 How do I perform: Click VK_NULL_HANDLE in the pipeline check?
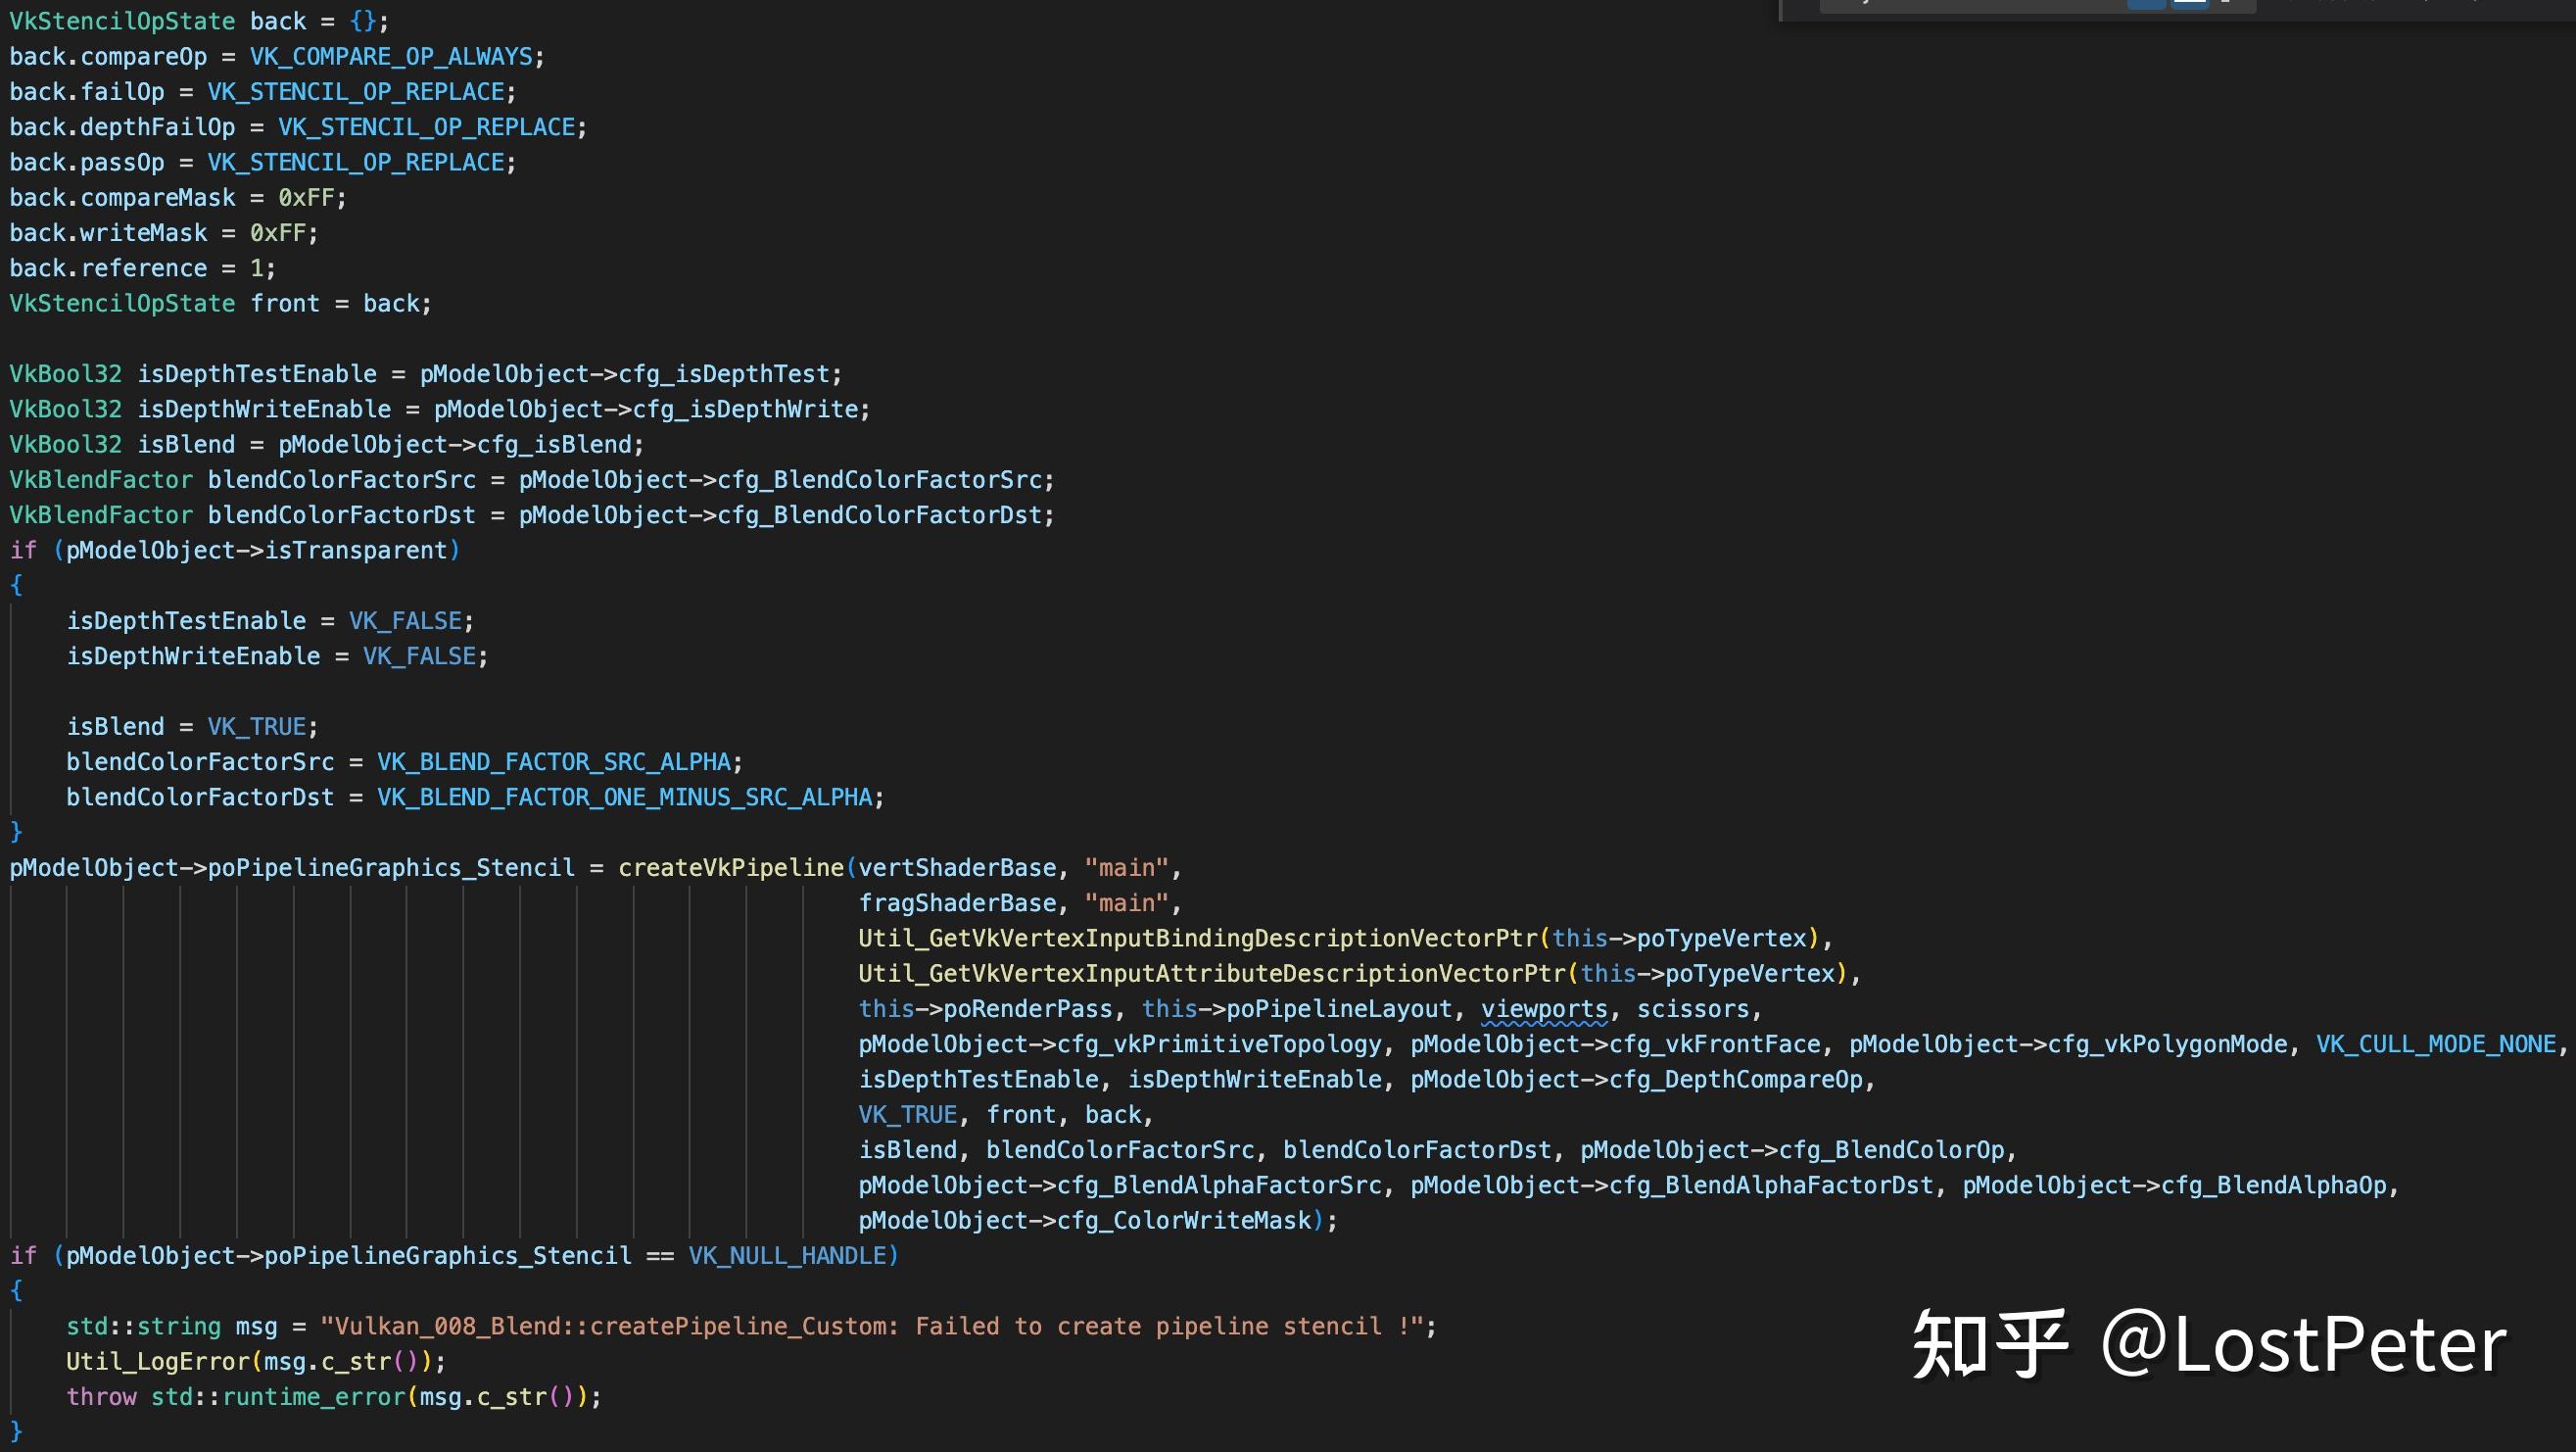pos(787,1256)
